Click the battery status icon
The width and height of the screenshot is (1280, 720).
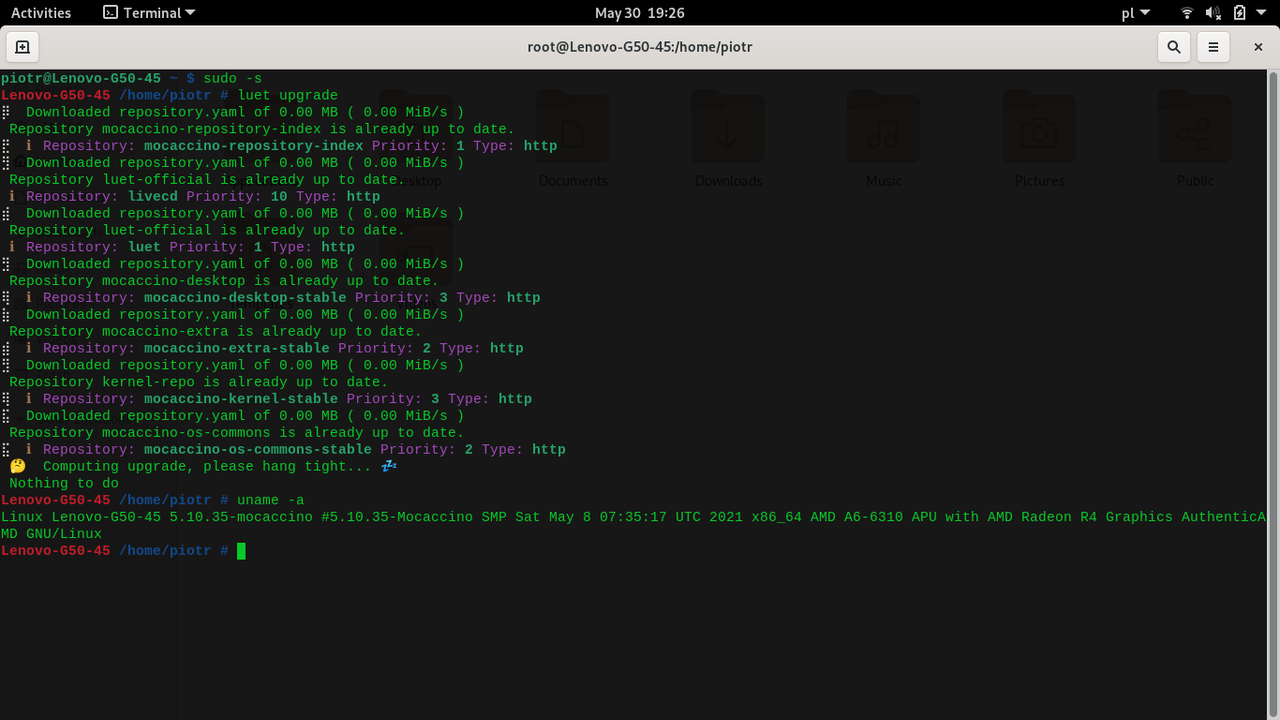[1240, 13]
